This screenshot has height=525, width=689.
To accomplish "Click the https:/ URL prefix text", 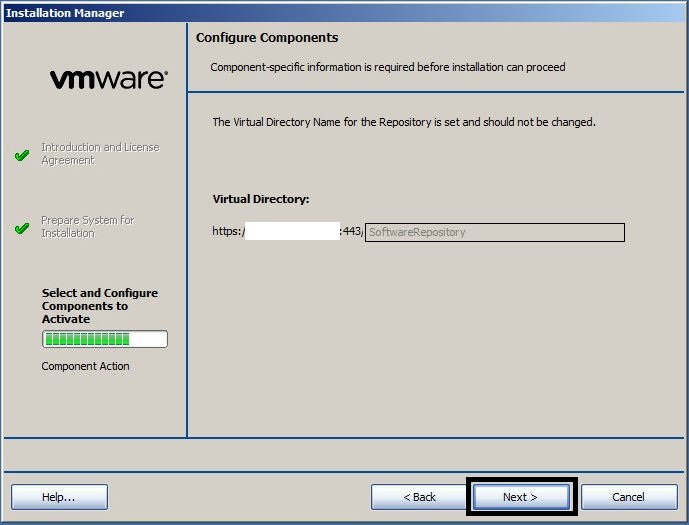I will pos(228,232).
